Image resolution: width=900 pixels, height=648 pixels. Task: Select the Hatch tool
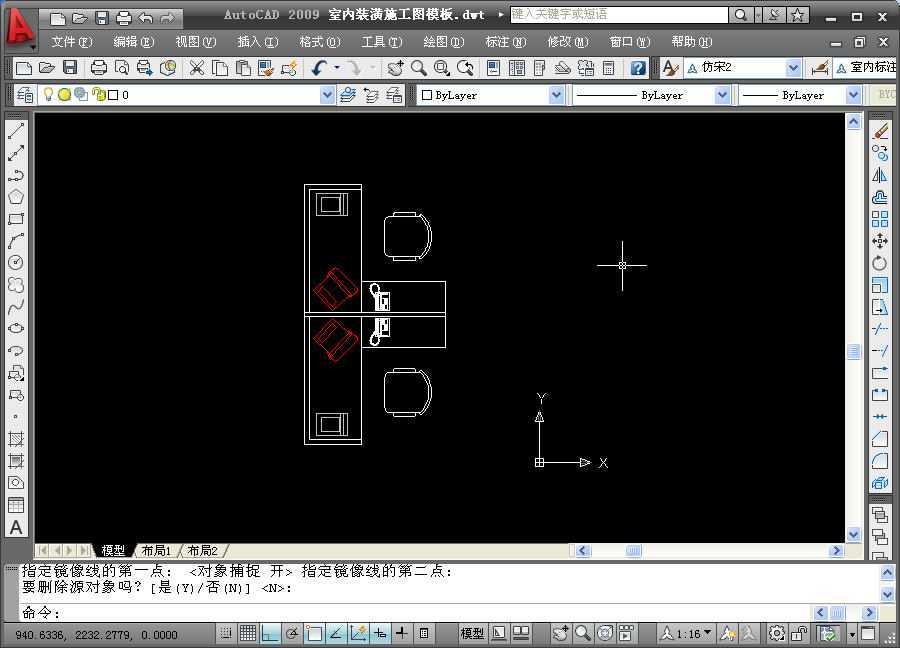coord(16,439)
